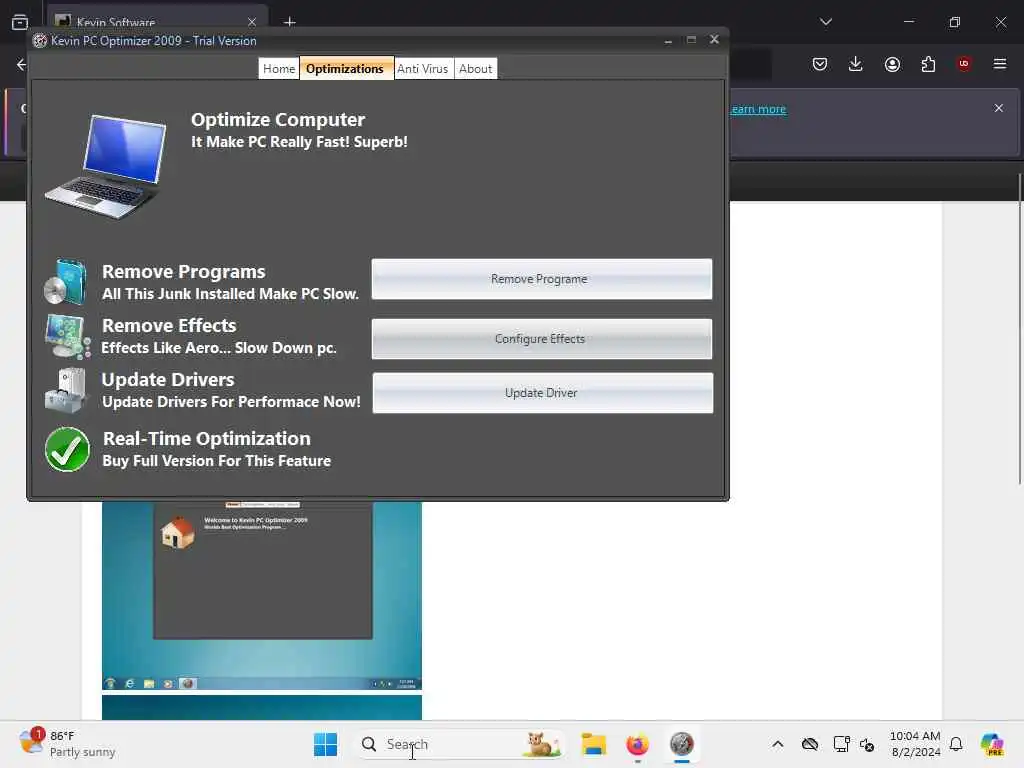Open Firefox Pocket save icon
This screenshot has width=1024, height=768.
820,64
